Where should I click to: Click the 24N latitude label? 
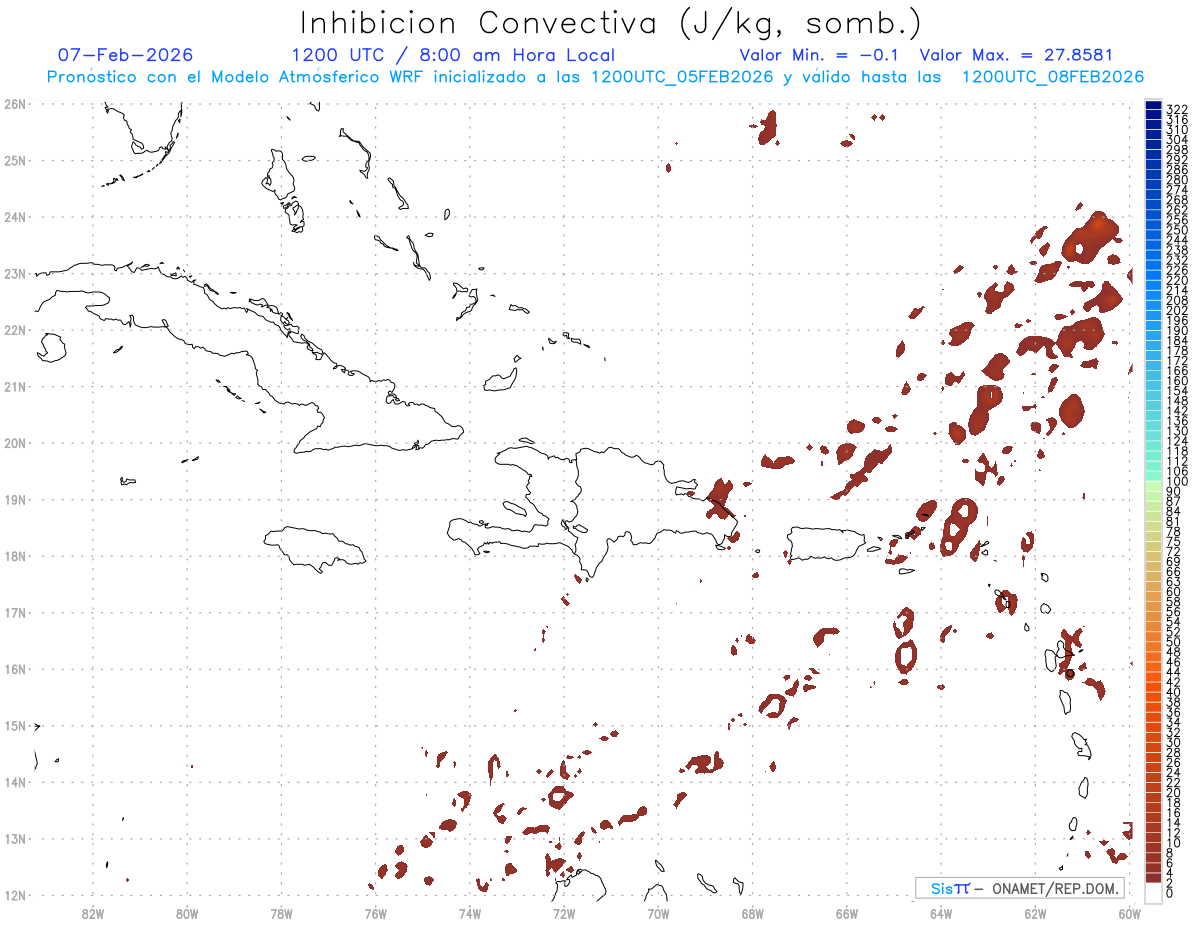point(15,217)
